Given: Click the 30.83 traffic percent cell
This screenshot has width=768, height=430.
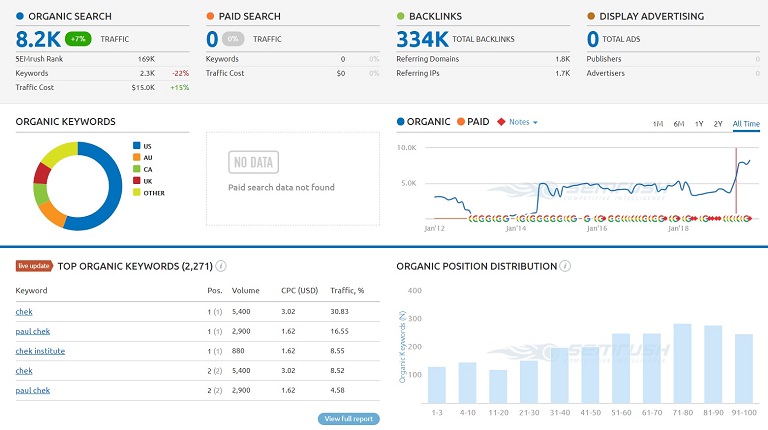Looking at the screenshot, I should 339,311.
